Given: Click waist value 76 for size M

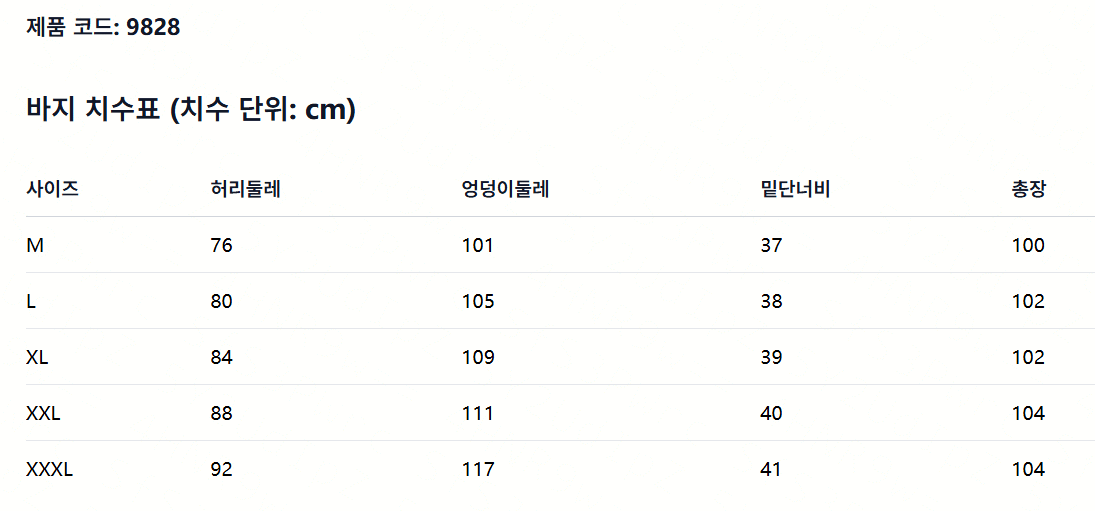Looking at the screenshot, I should 221,246.
